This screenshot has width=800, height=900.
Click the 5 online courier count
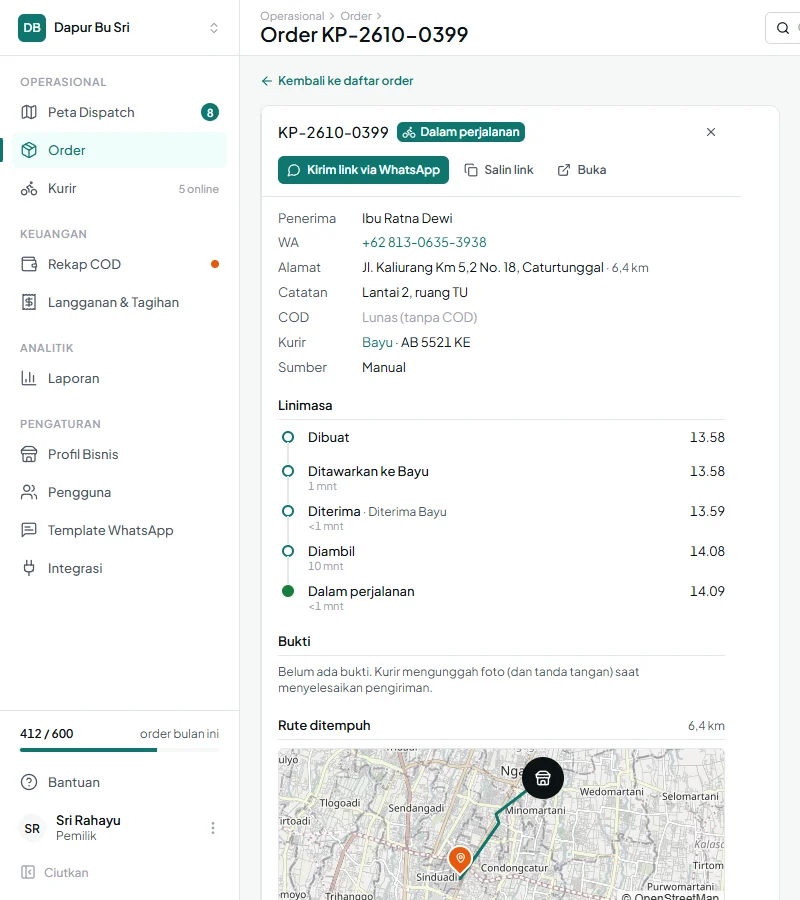199,189
